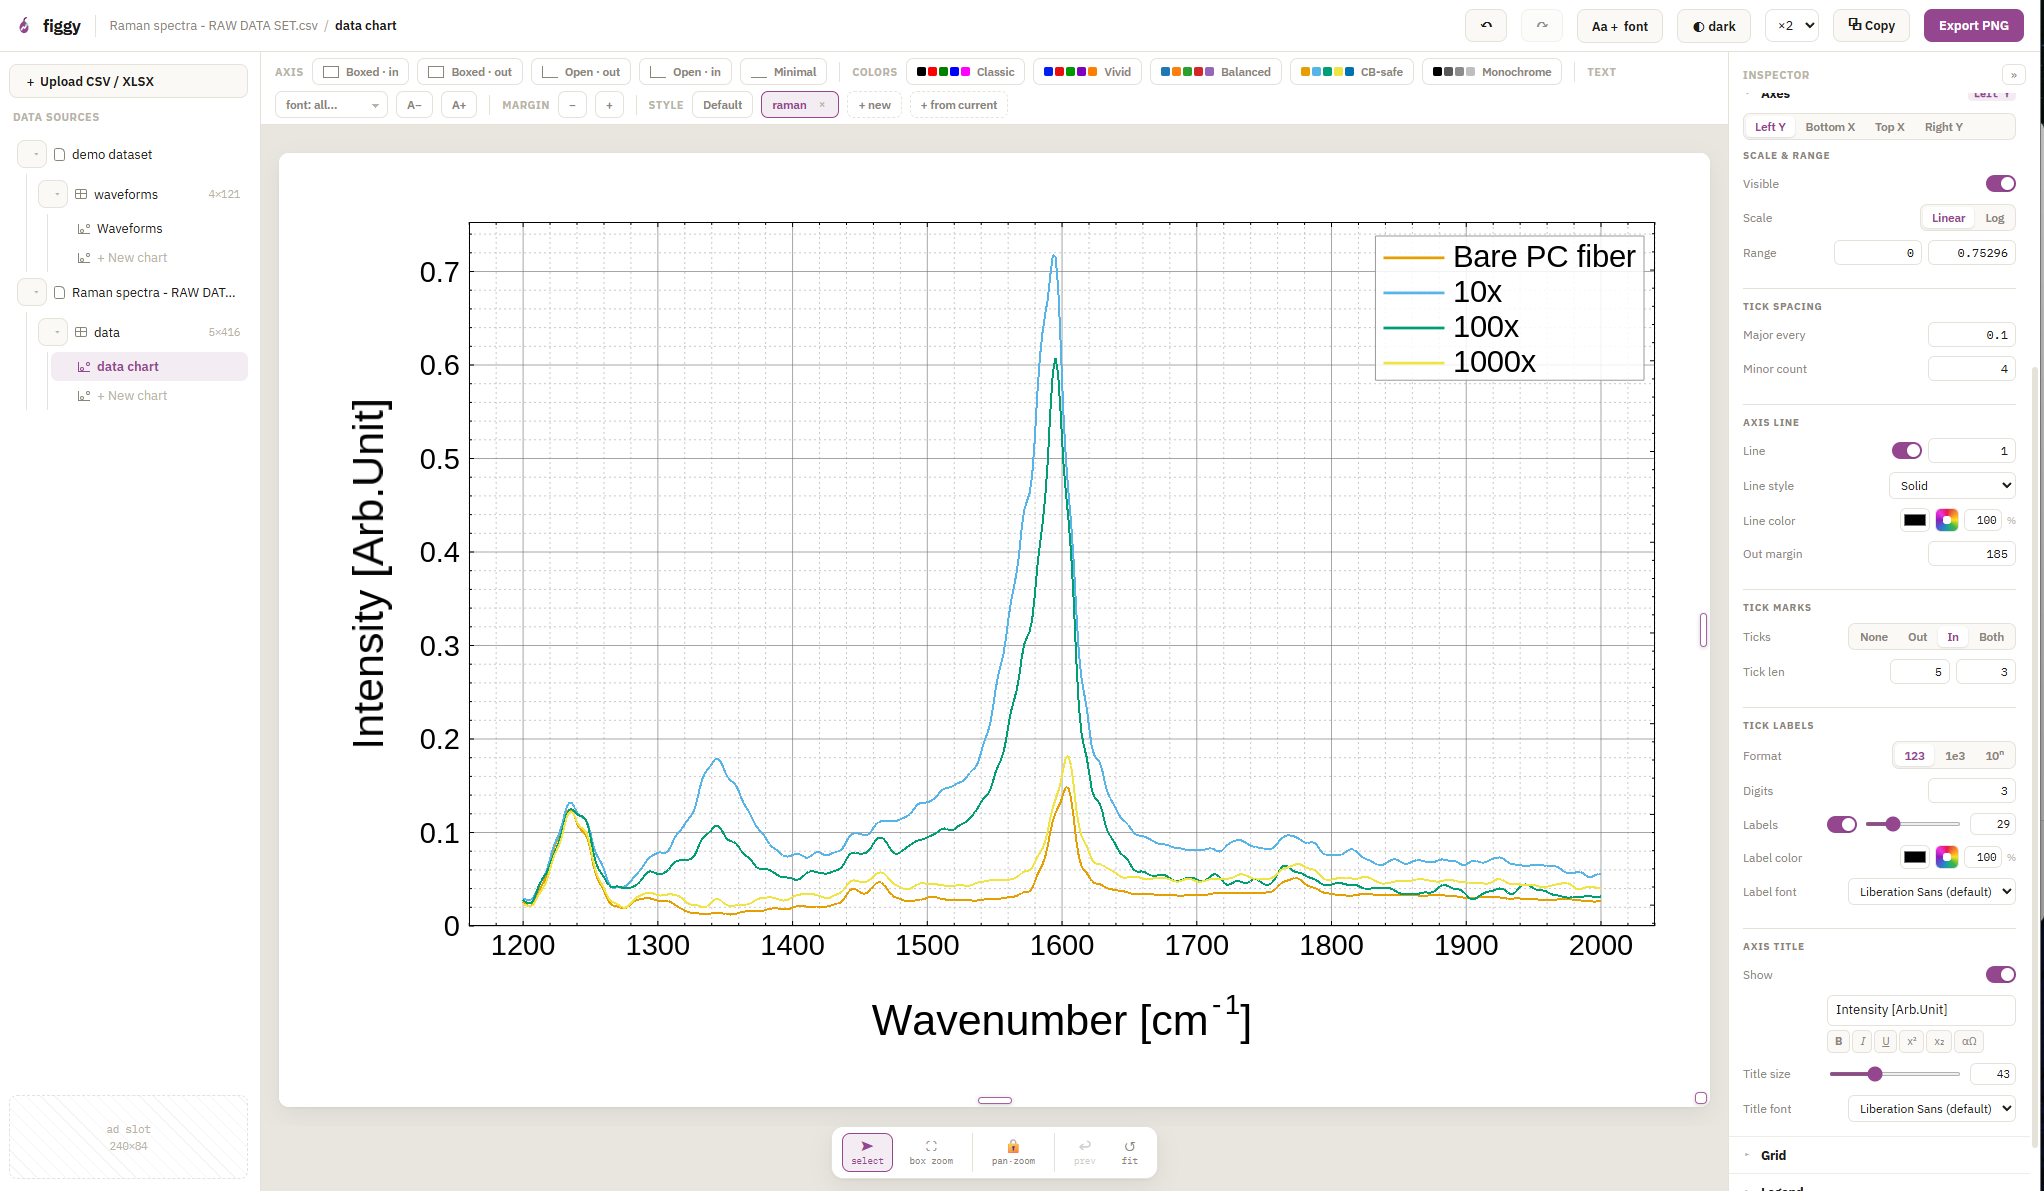Image resolution: width=2044 pixels, height=1191 pixels.
Task: Apply bold to axis title
Action: click(1838, 1041)
